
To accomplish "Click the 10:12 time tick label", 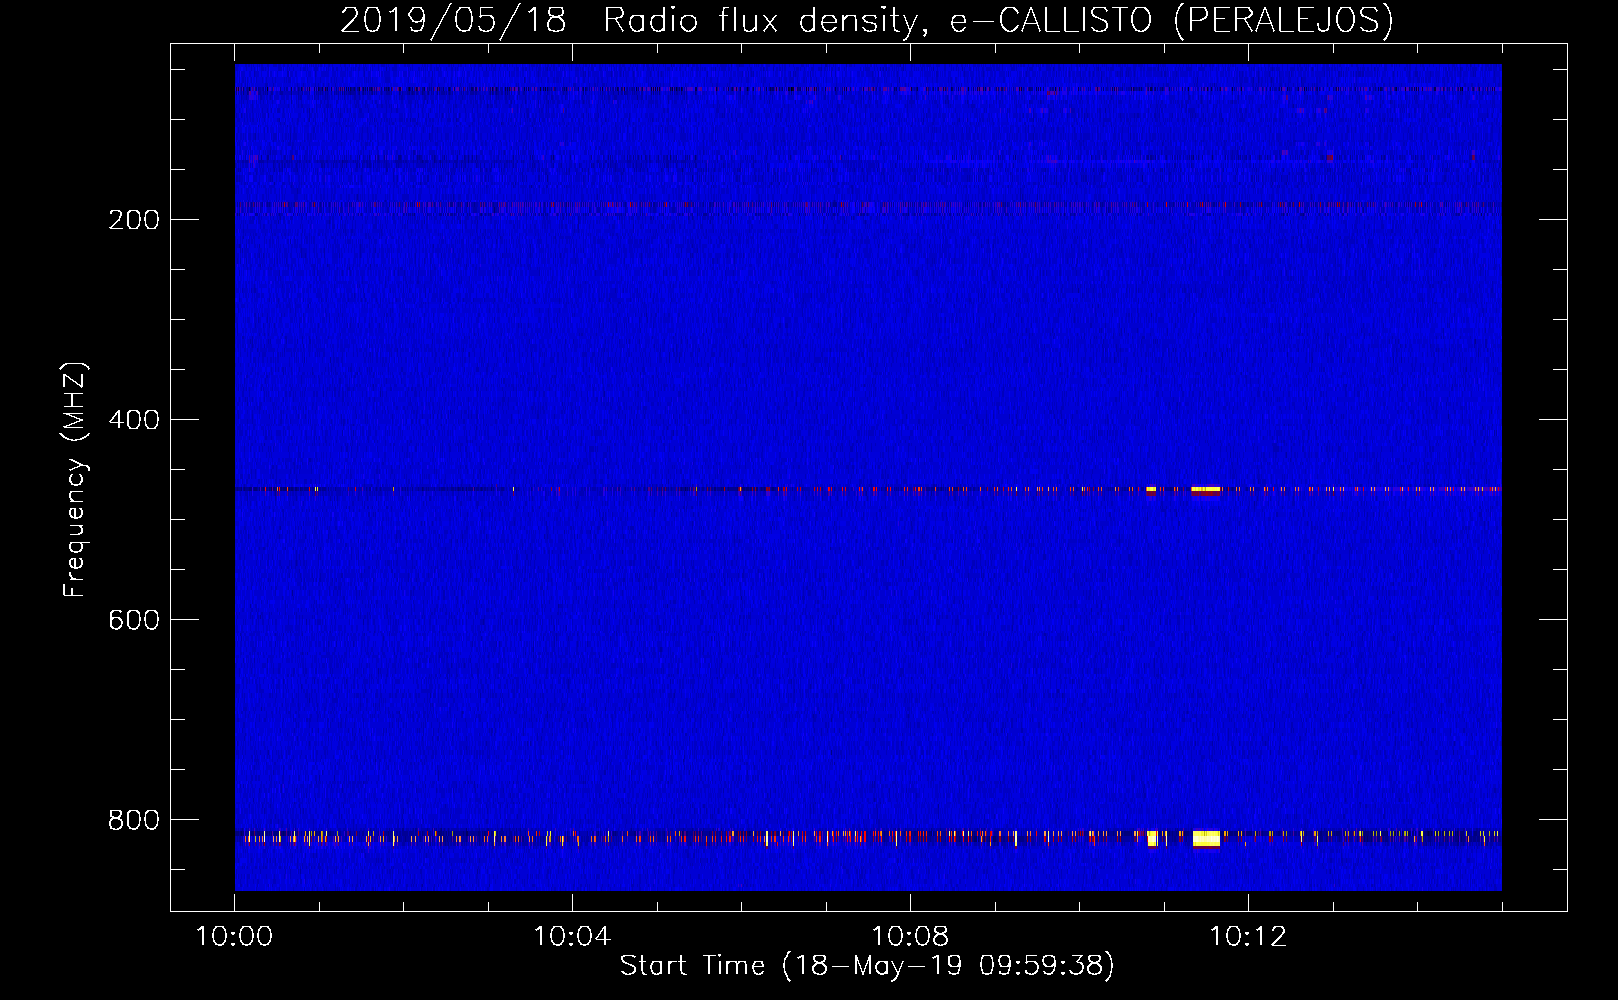I will click(1248, 937).
